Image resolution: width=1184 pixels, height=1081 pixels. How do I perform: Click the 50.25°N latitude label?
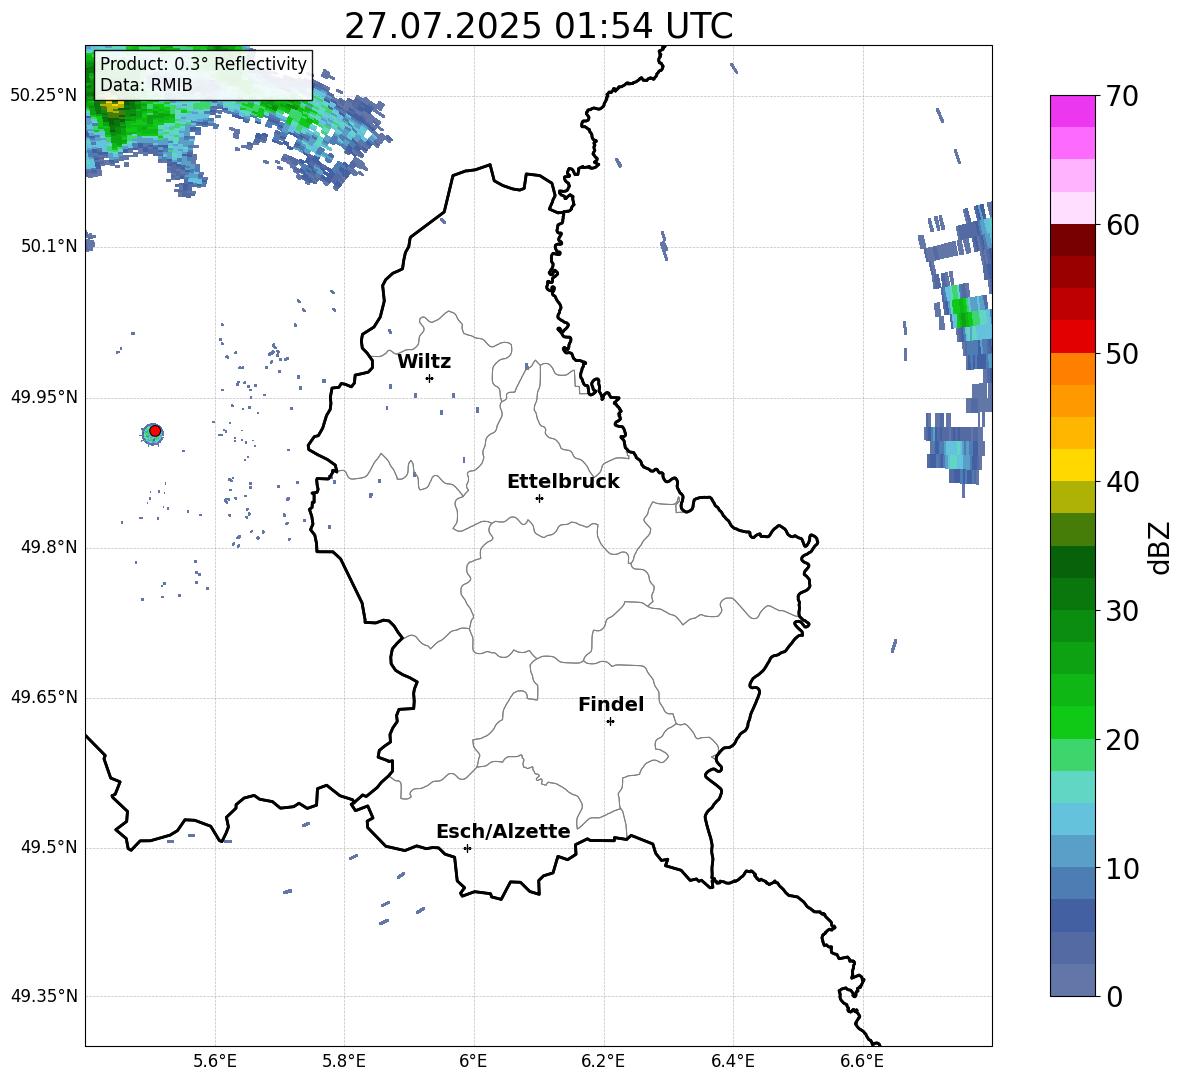click(44, 96)
